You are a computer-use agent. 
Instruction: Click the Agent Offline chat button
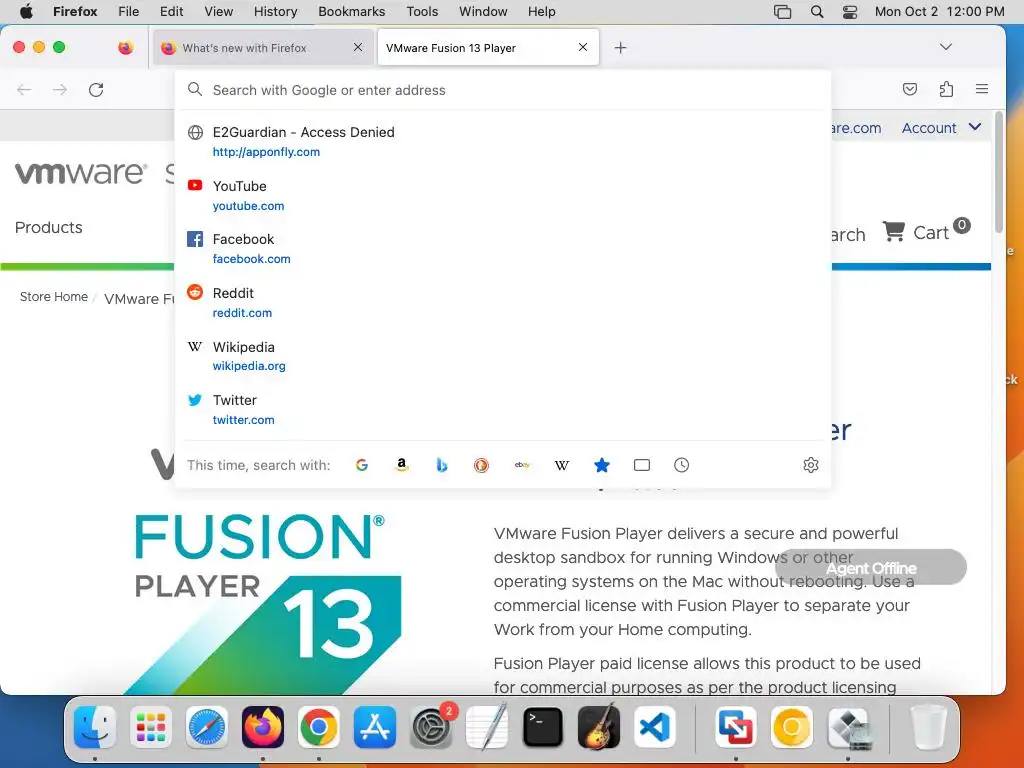pyautogui.click(x=871, y=568)
